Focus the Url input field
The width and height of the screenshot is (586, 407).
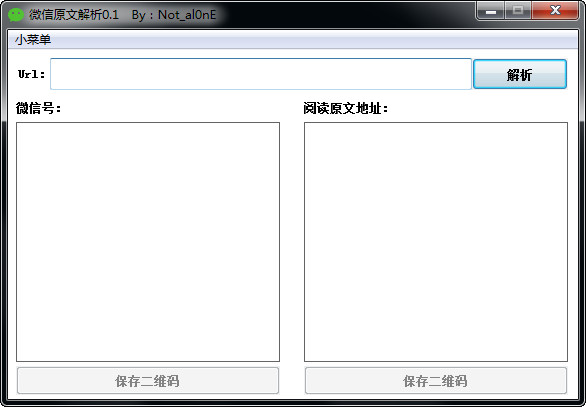point(260,74)
